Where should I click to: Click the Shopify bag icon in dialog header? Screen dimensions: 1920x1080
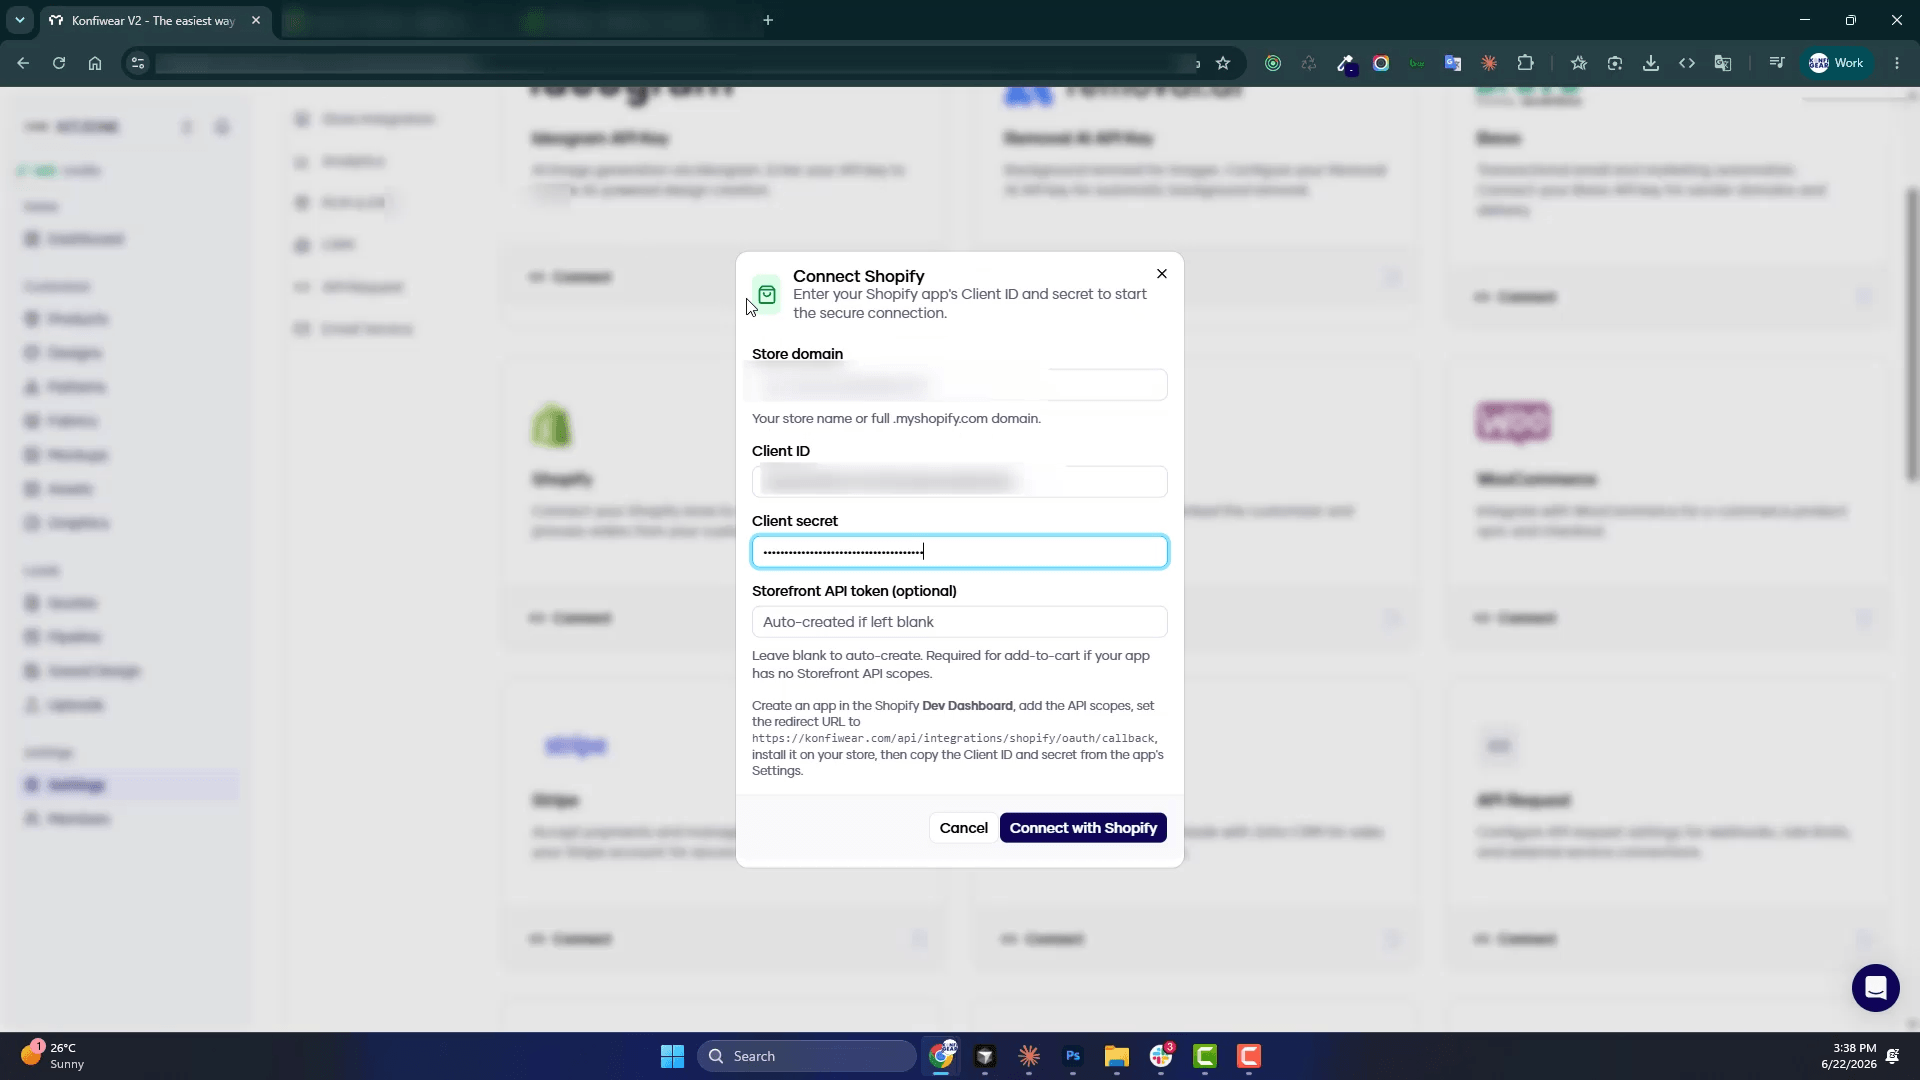tap(767, 295)
